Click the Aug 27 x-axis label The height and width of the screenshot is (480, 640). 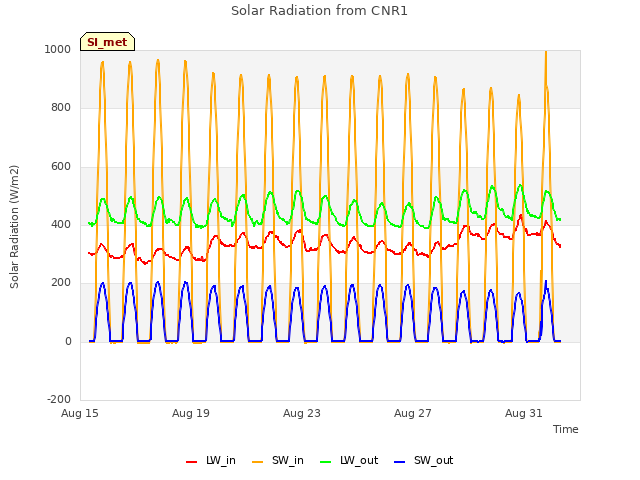click(413, 413)
